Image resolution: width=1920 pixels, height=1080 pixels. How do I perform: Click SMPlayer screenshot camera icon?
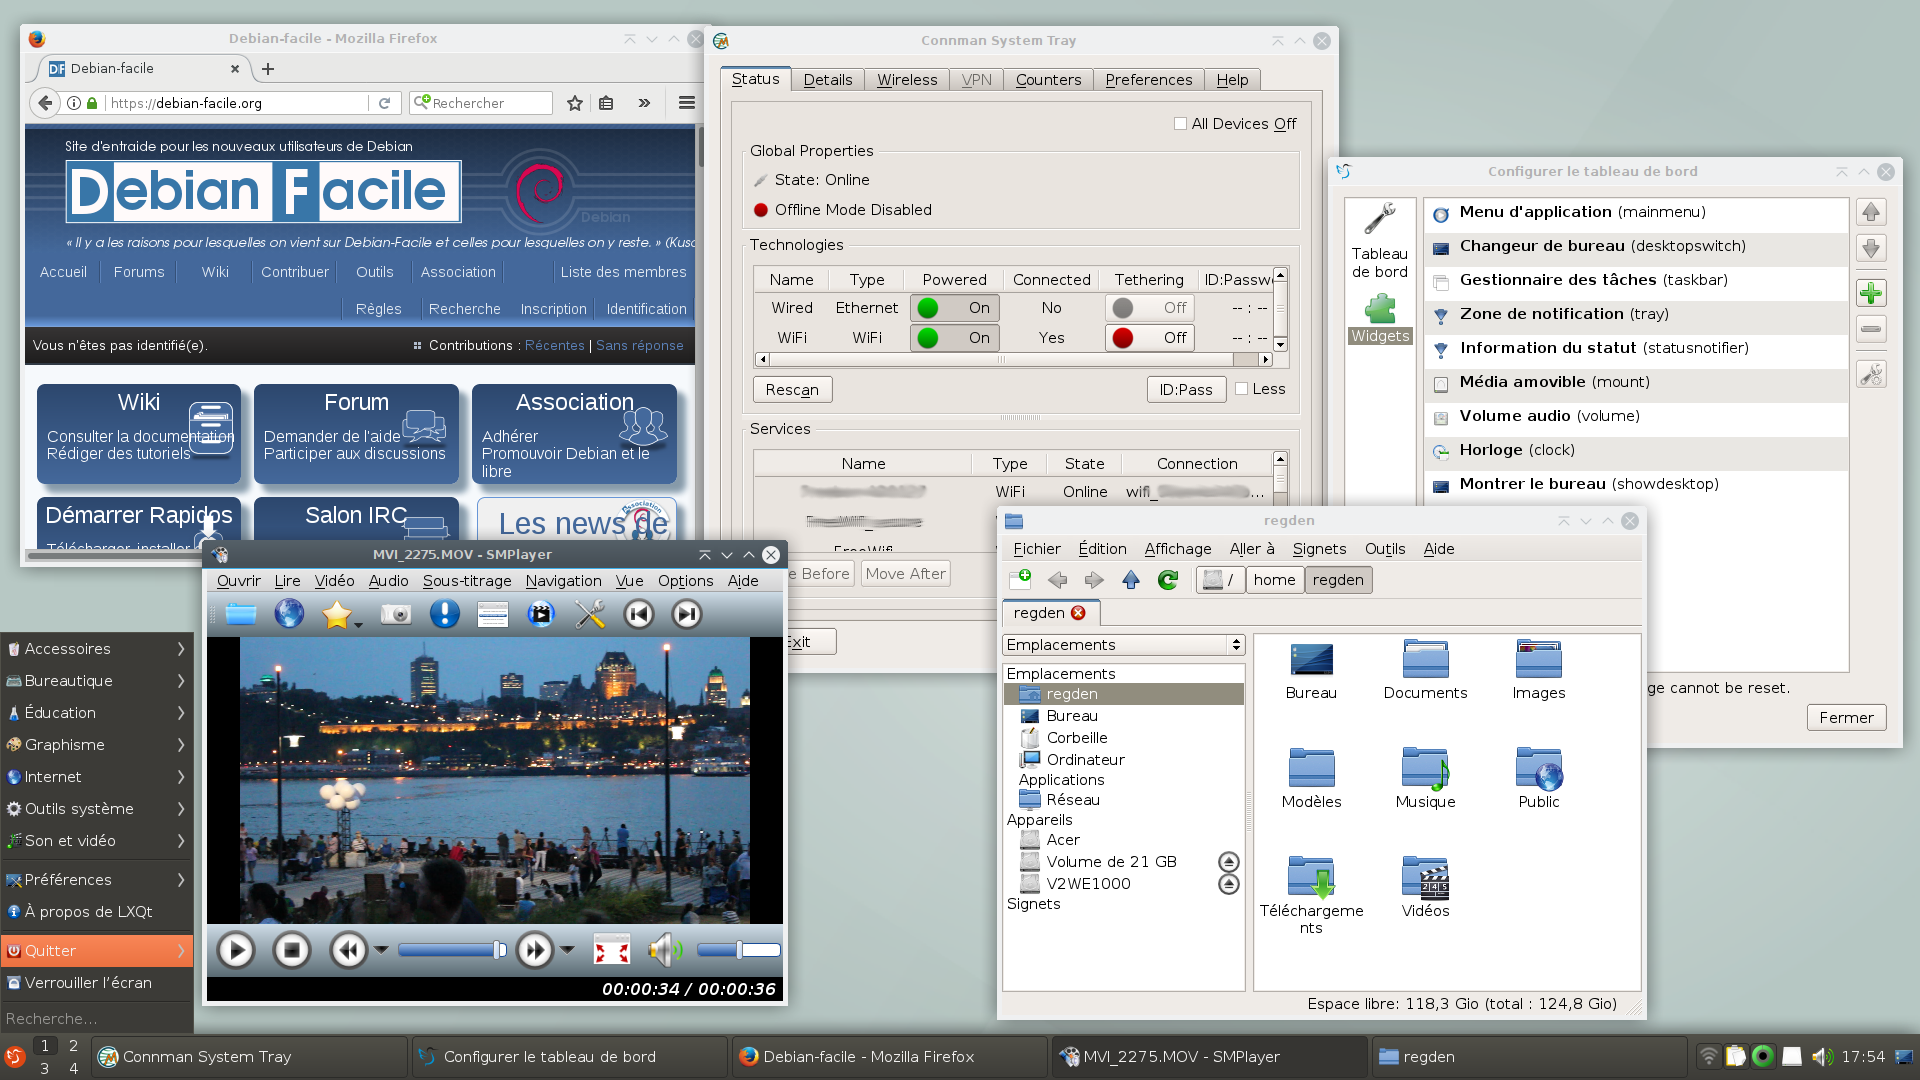pyautogui.click(x=396, y=614)
